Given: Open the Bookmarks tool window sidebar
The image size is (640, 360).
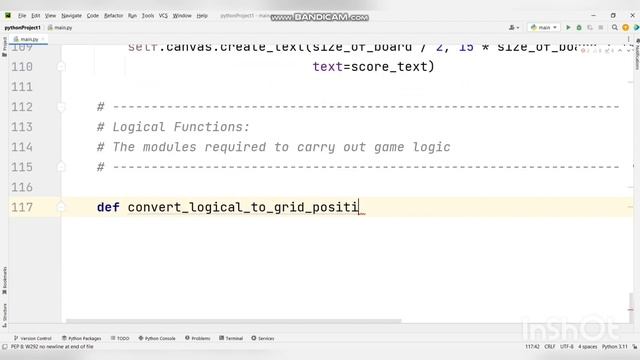Looking at the screenshot, I should tap(4, 280).
